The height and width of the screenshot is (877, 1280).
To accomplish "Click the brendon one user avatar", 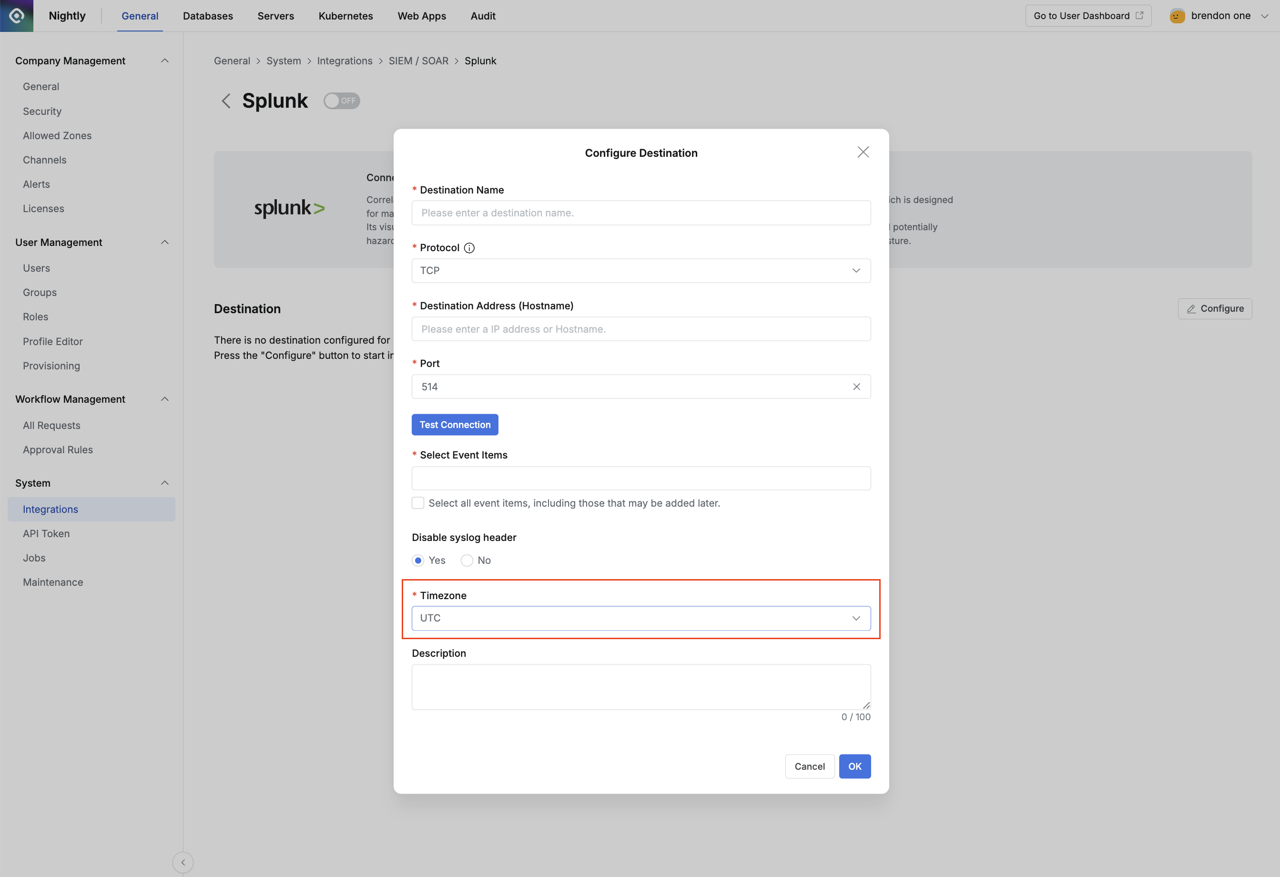I will [x=1177, y=16].
